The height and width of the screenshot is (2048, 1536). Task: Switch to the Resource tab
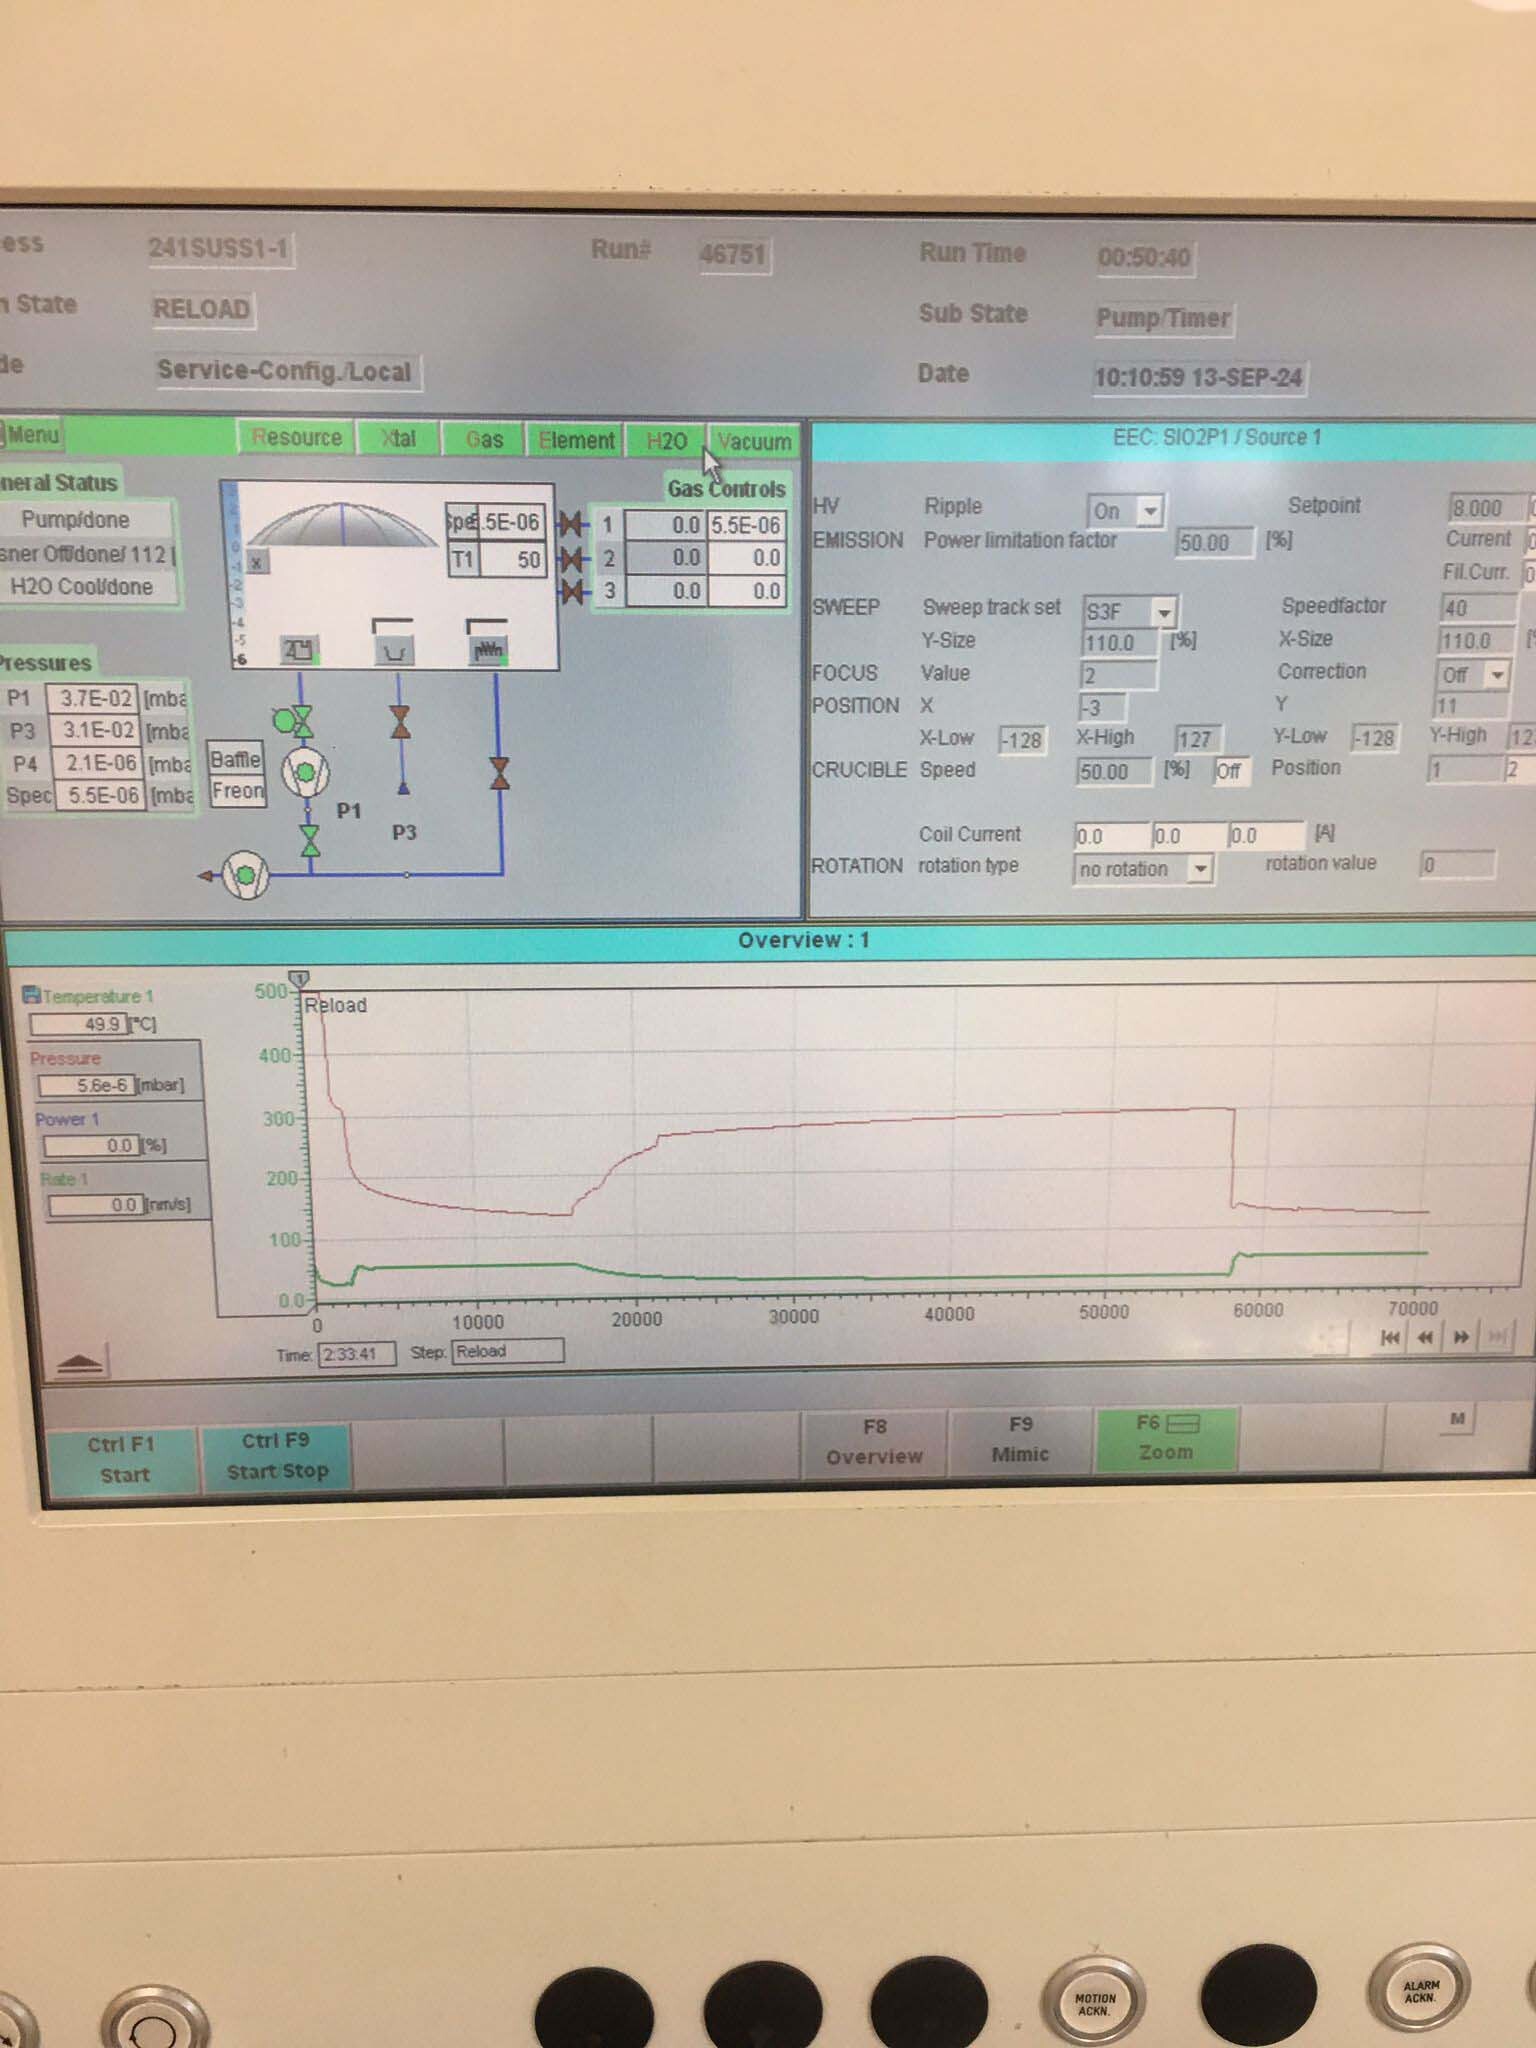tap(296, 438)
